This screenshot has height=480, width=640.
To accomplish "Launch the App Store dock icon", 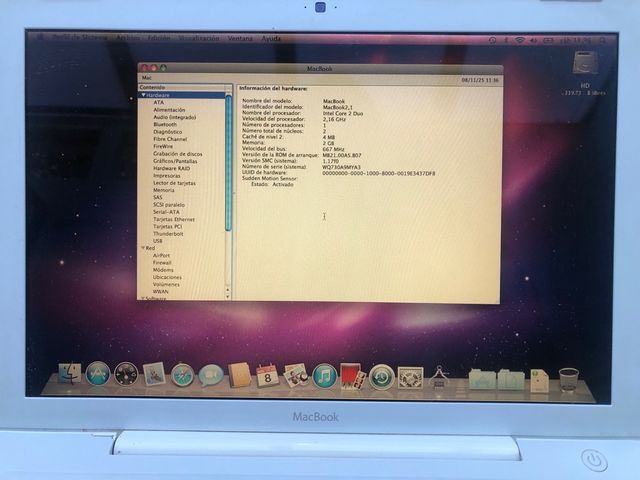I will click(x=98, y=373).
